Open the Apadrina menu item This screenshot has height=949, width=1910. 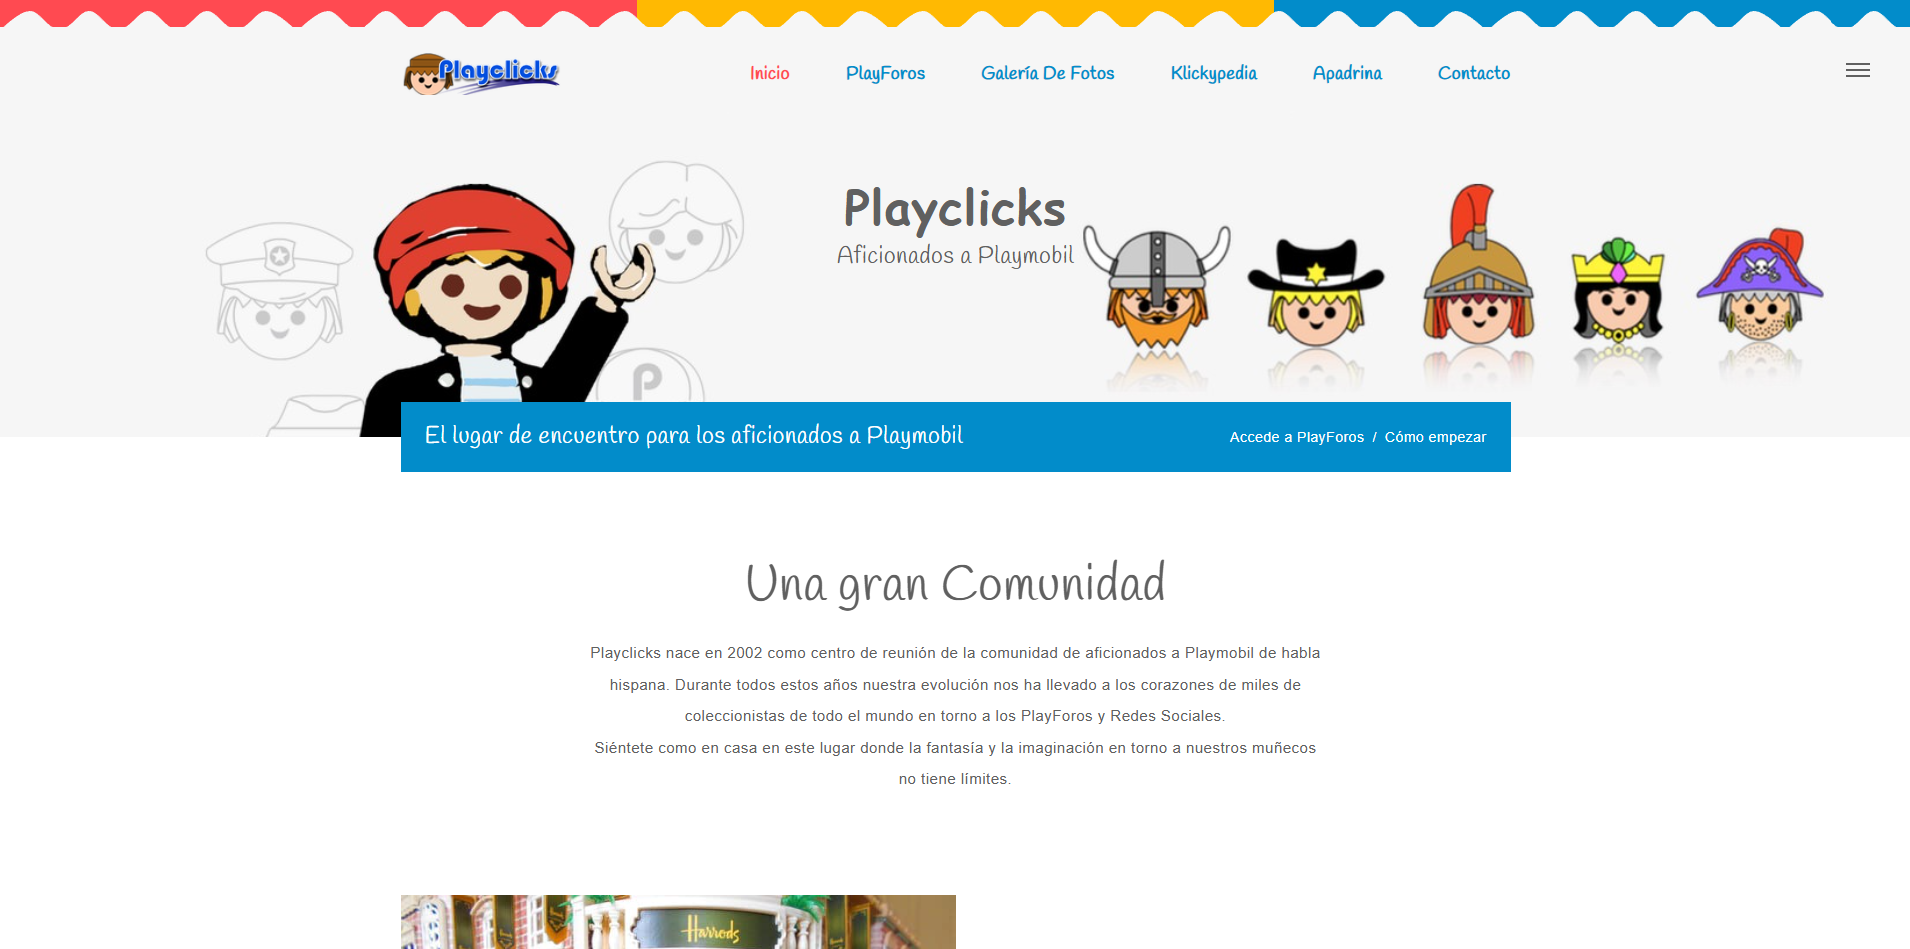tap(1347, 73)
